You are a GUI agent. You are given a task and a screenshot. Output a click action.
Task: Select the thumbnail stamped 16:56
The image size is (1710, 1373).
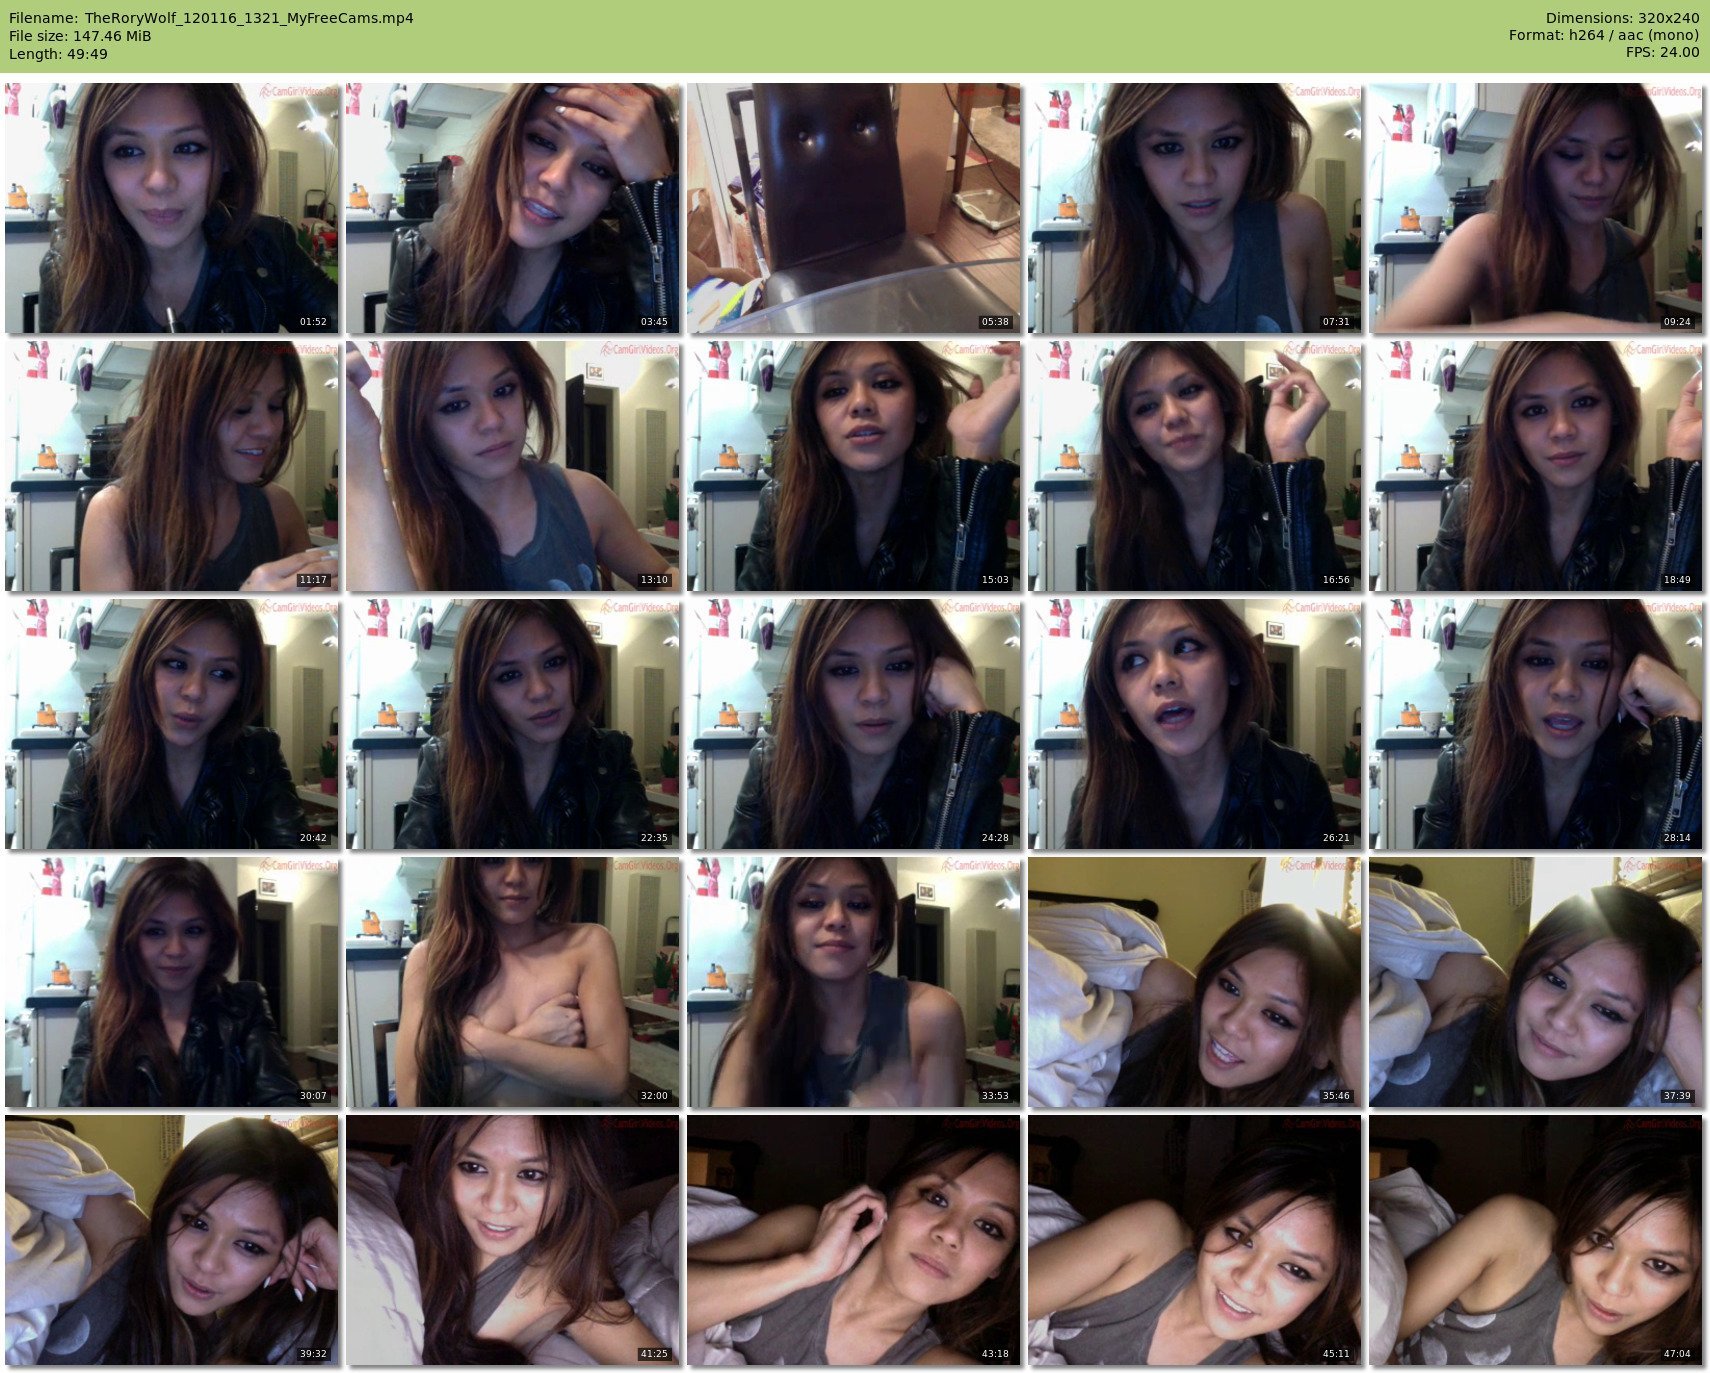pos(1195,466)
